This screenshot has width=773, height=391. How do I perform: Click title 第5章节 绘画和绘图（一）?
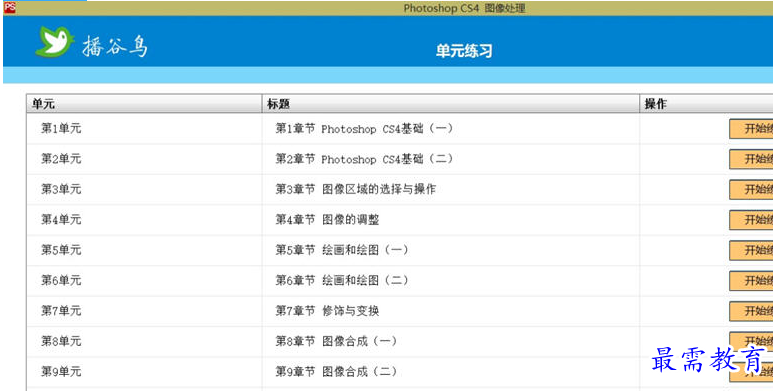pos(342,250)
